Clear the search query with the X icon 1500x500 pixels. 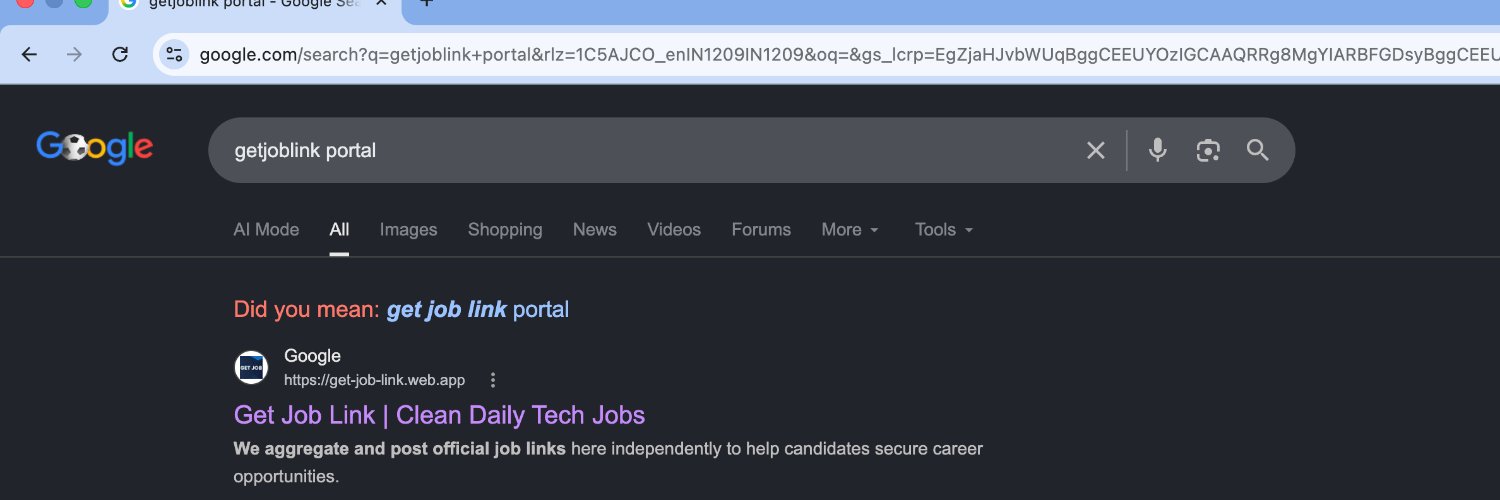[x=1096, y=151]
